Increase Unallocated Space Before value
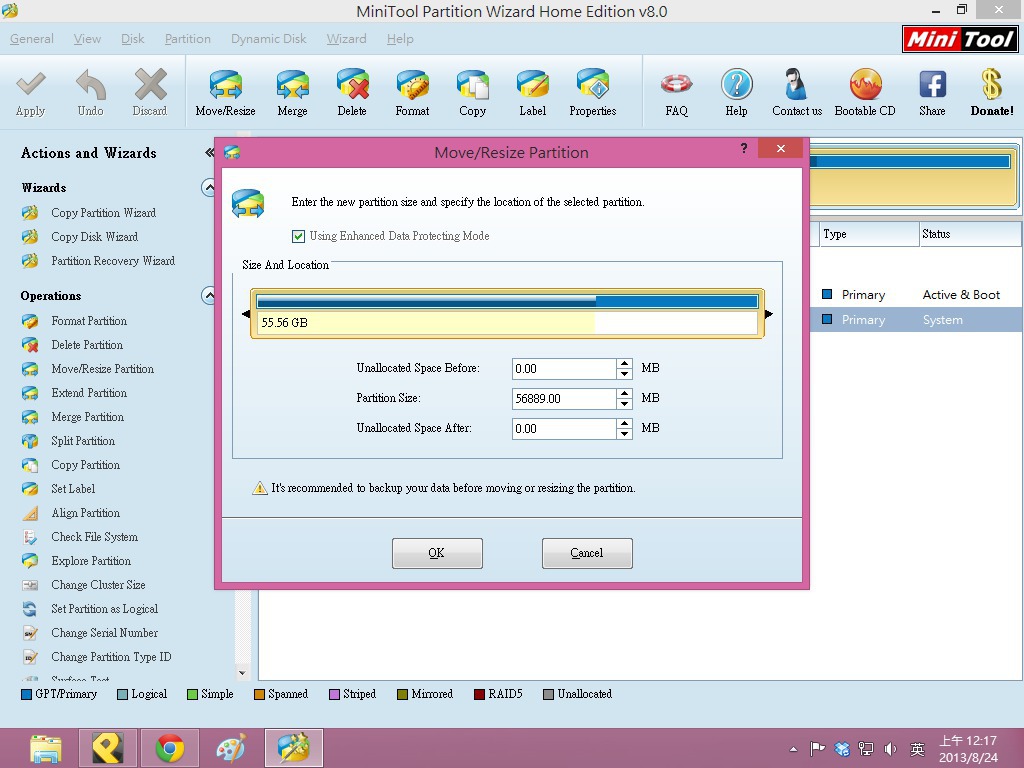The height and width of the screenshot is (768, 1024). (625, 364)
